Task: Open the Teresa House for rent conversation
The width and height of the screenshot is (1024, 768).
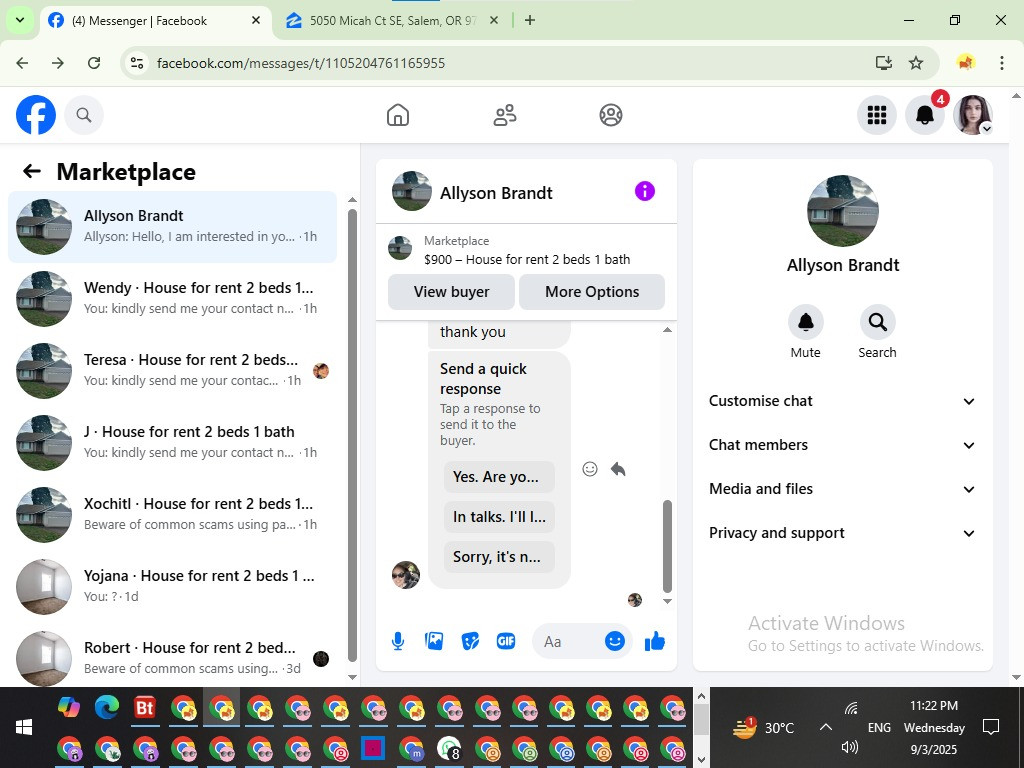Action: pyautogui.click(x=172, y=370)
